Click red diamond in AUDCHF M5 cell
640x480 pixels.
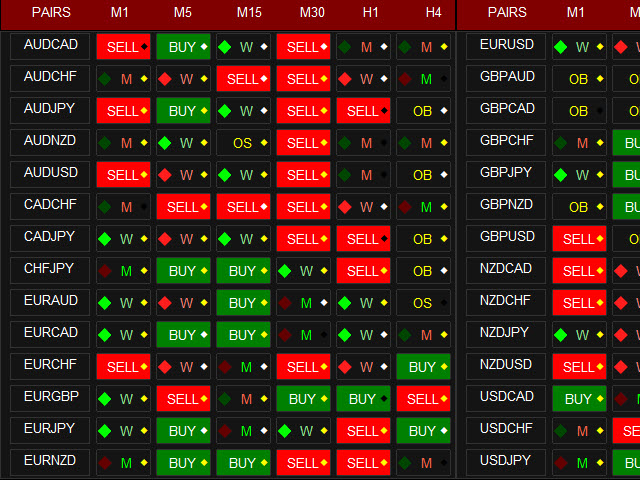point(164,79)
